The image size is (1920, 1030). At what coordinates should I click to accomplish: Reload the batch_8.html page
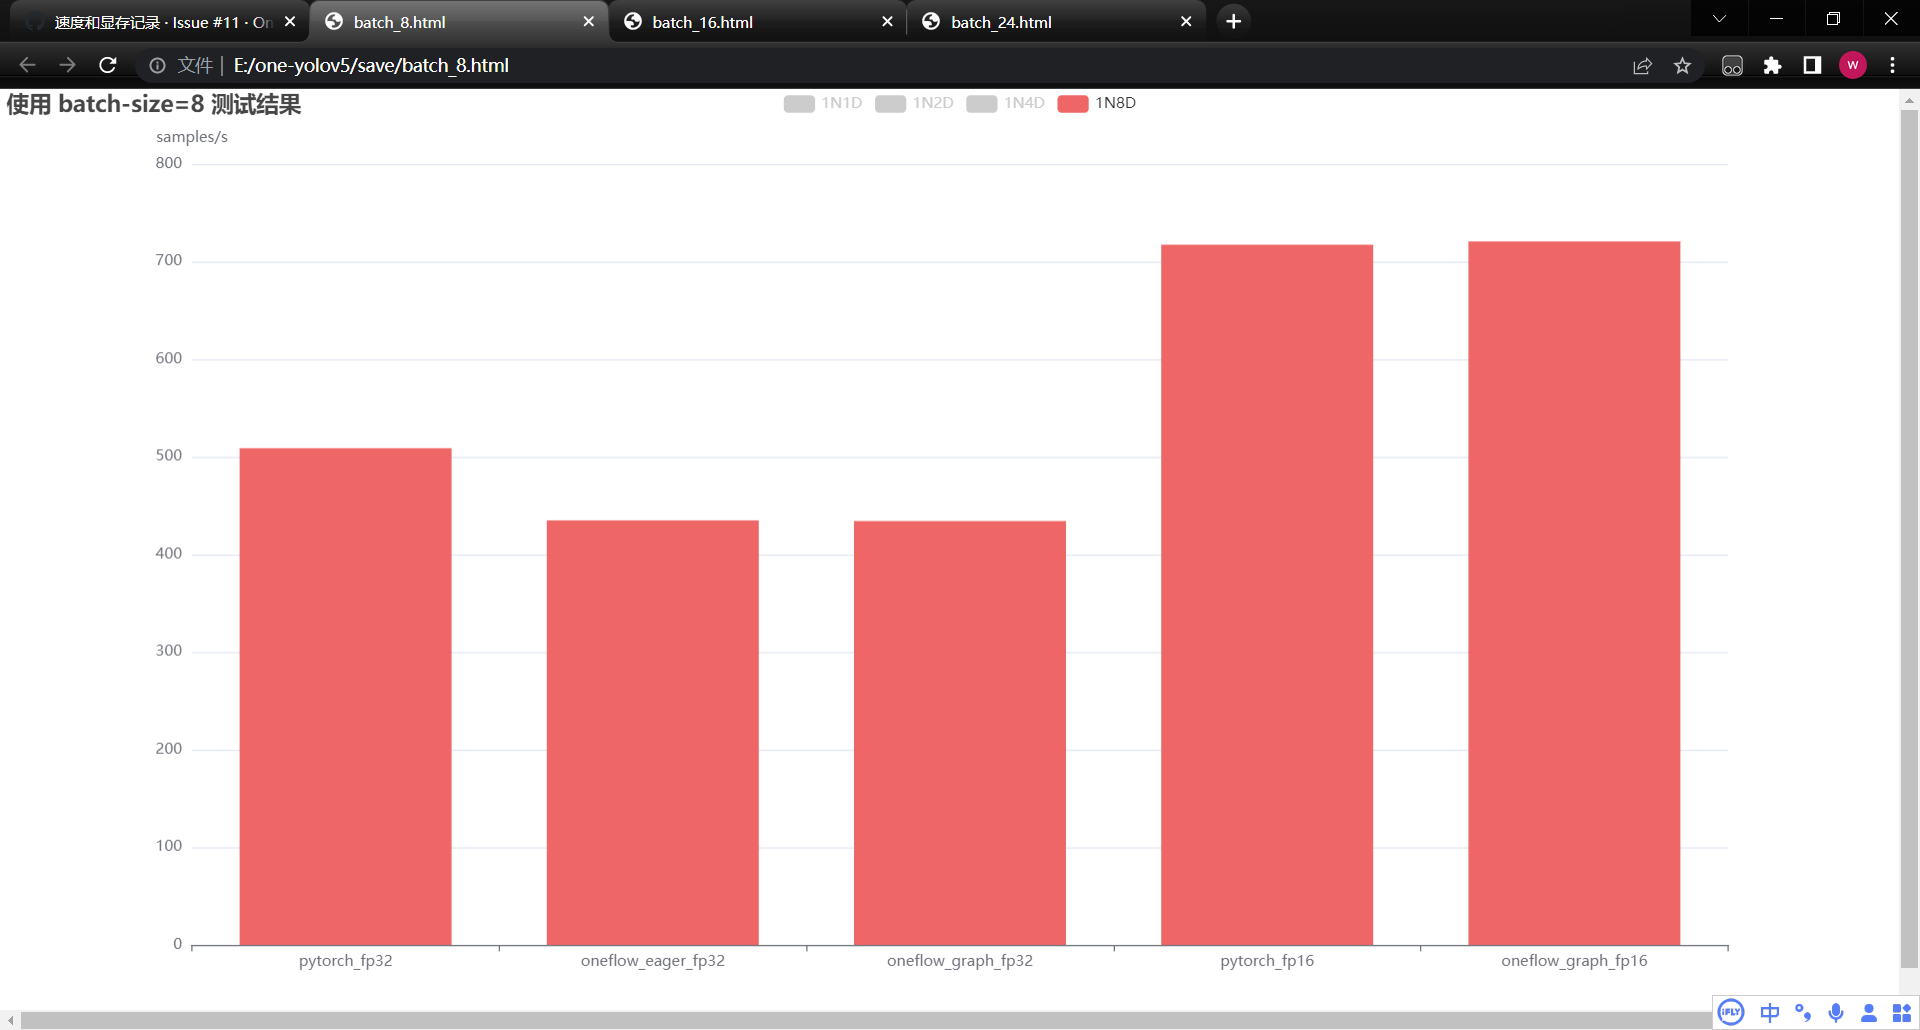pos(107,65)
